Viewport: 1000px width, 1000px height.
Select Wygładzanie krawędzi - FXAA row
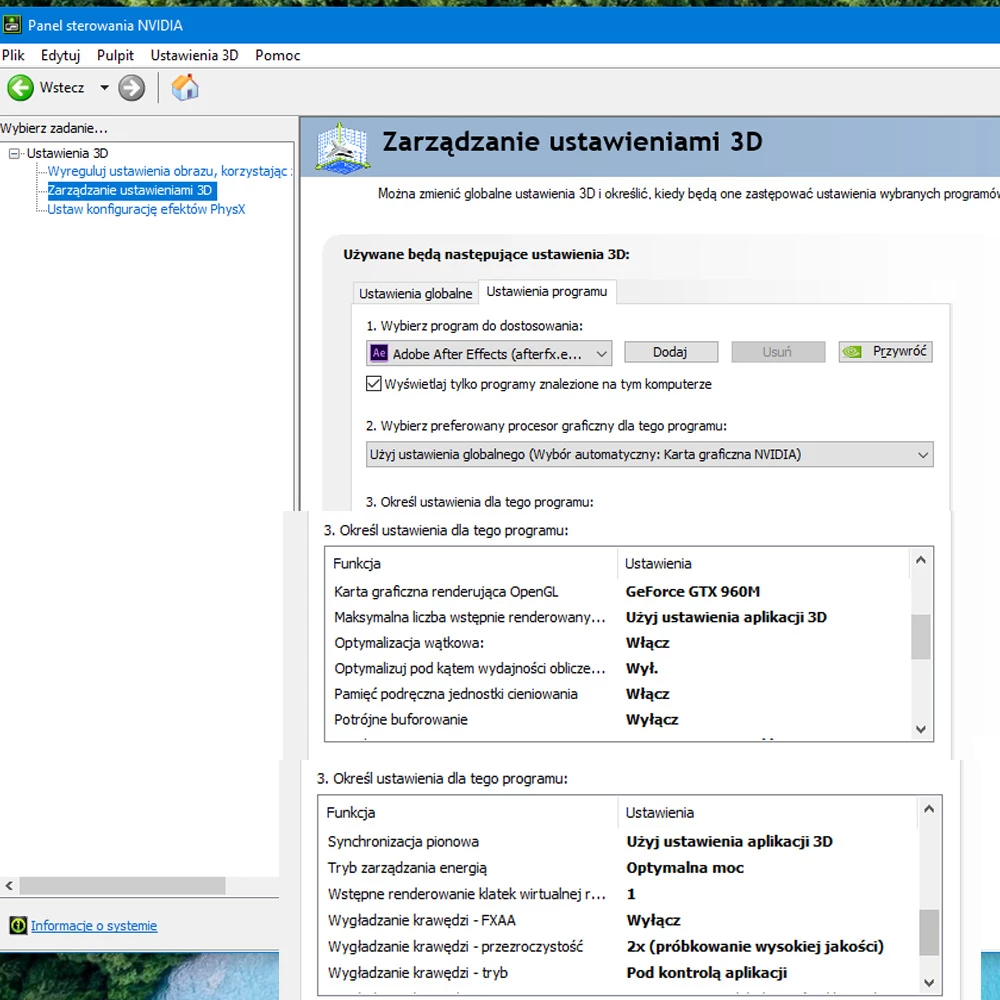point(618,920)
